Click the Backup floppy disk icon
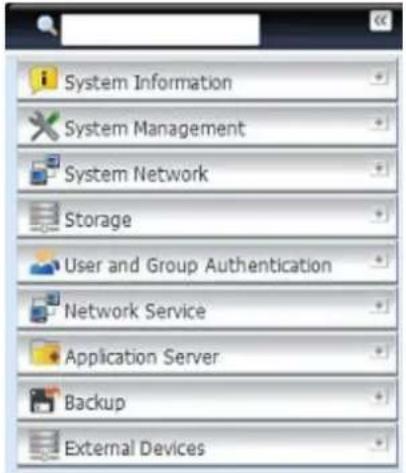This screenshot has height=473, width=406. (x=44, y=399)
